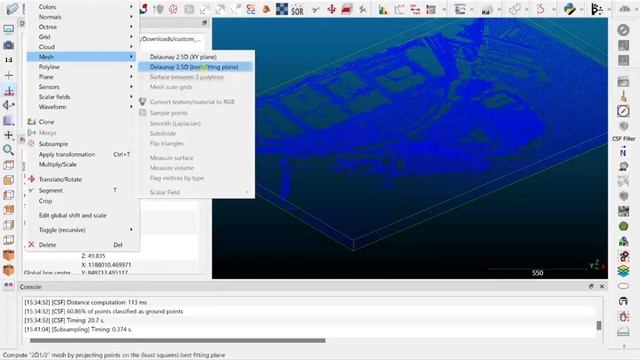Screen dimensions: 640x360
Task: Click the ground points classified console line
Action: point(104,311)
